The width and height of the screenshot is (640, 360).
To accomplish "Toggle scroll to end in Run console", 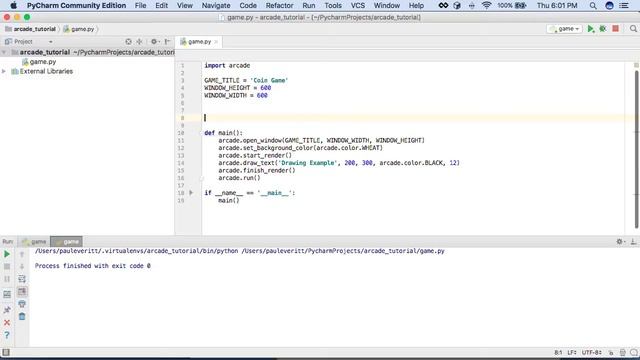I will coord(22,291).
